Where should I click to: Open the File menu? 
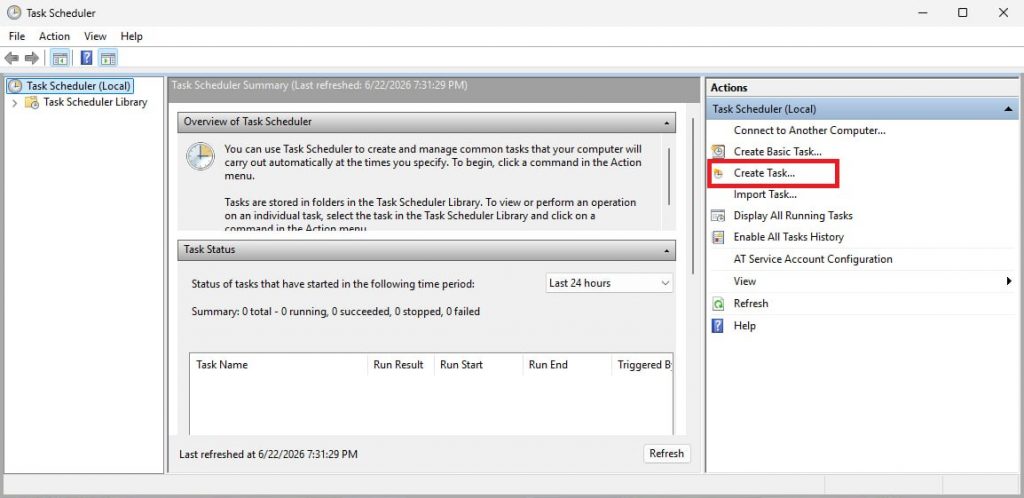(x=17, y=37)
